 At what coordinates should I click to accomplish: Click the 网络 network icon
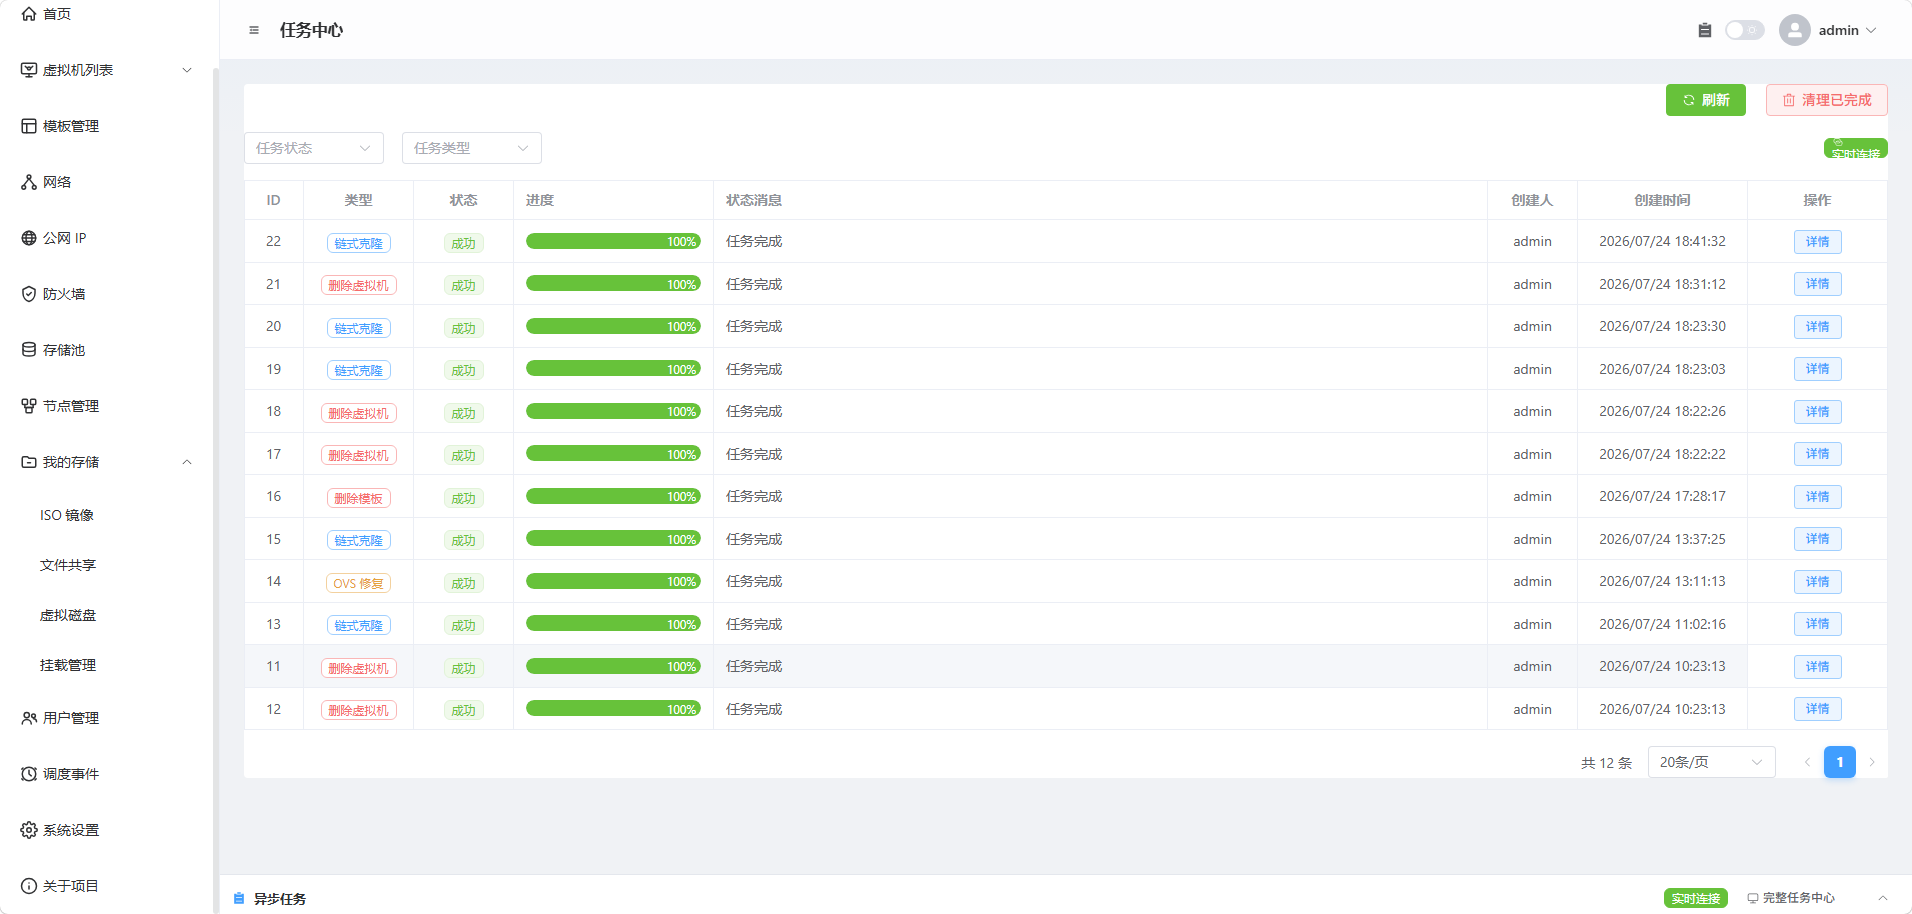pyautogui.click(x=29, y=182)
